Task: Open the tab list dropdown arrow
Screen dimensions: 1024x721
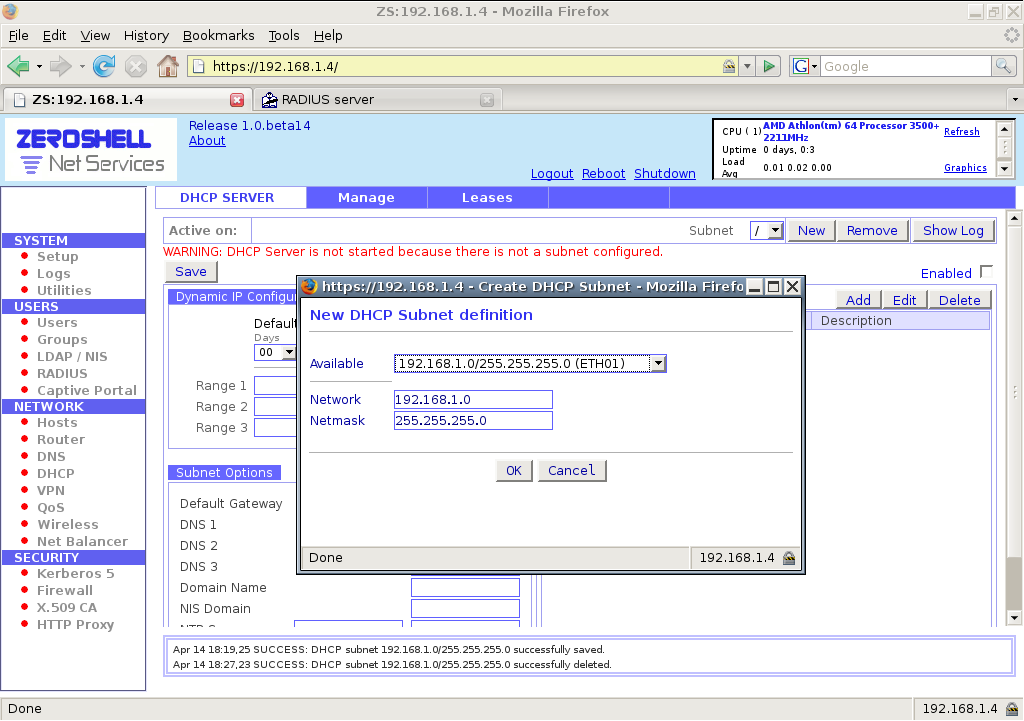Action: (1015, 100)
